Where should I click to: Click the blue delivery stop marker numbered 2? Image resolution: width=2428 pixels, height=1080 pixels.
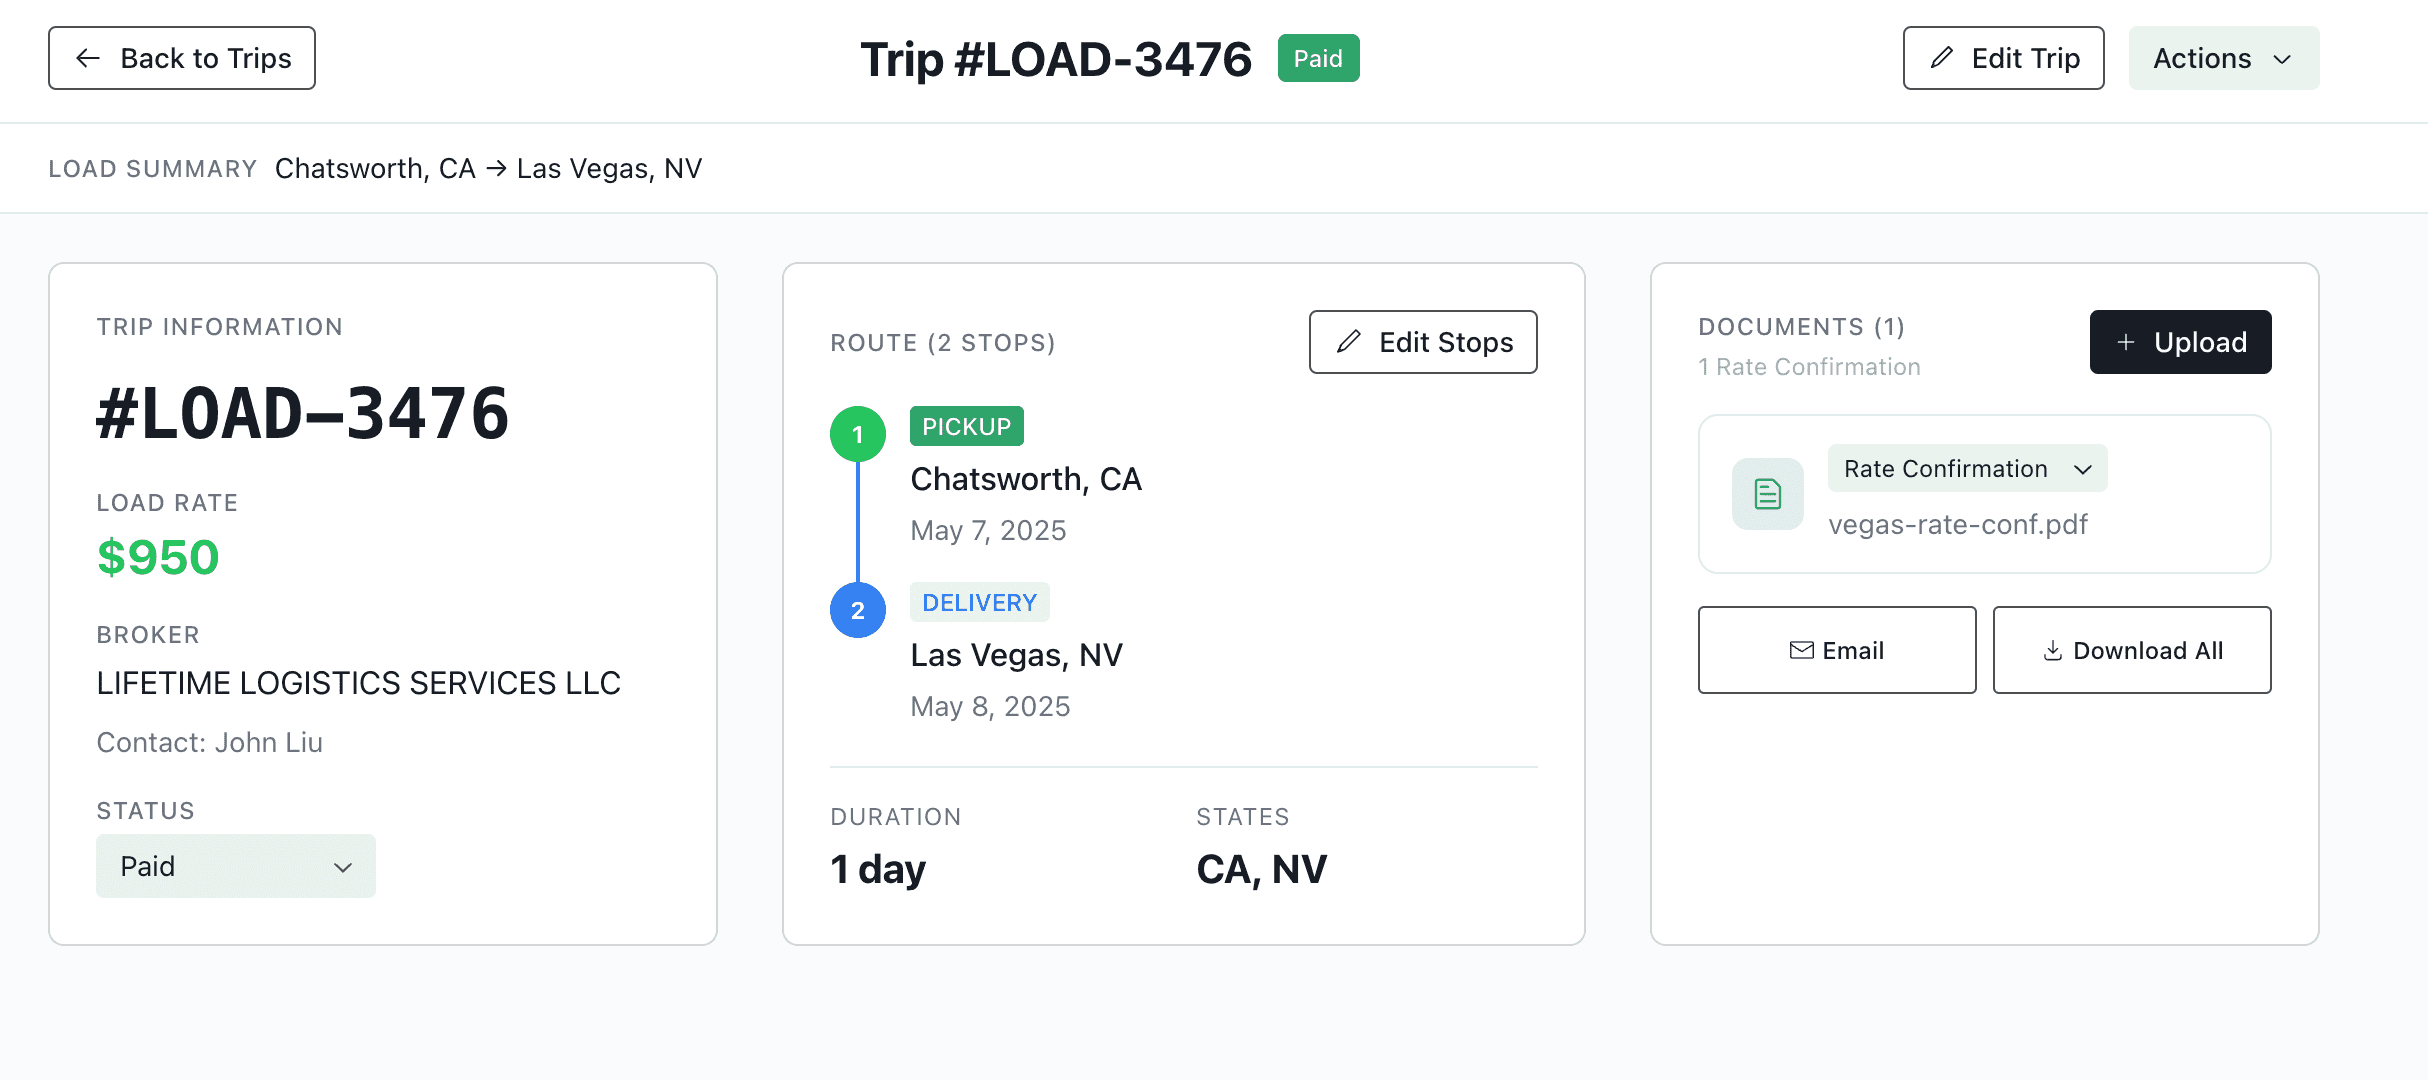coord(856,609)
